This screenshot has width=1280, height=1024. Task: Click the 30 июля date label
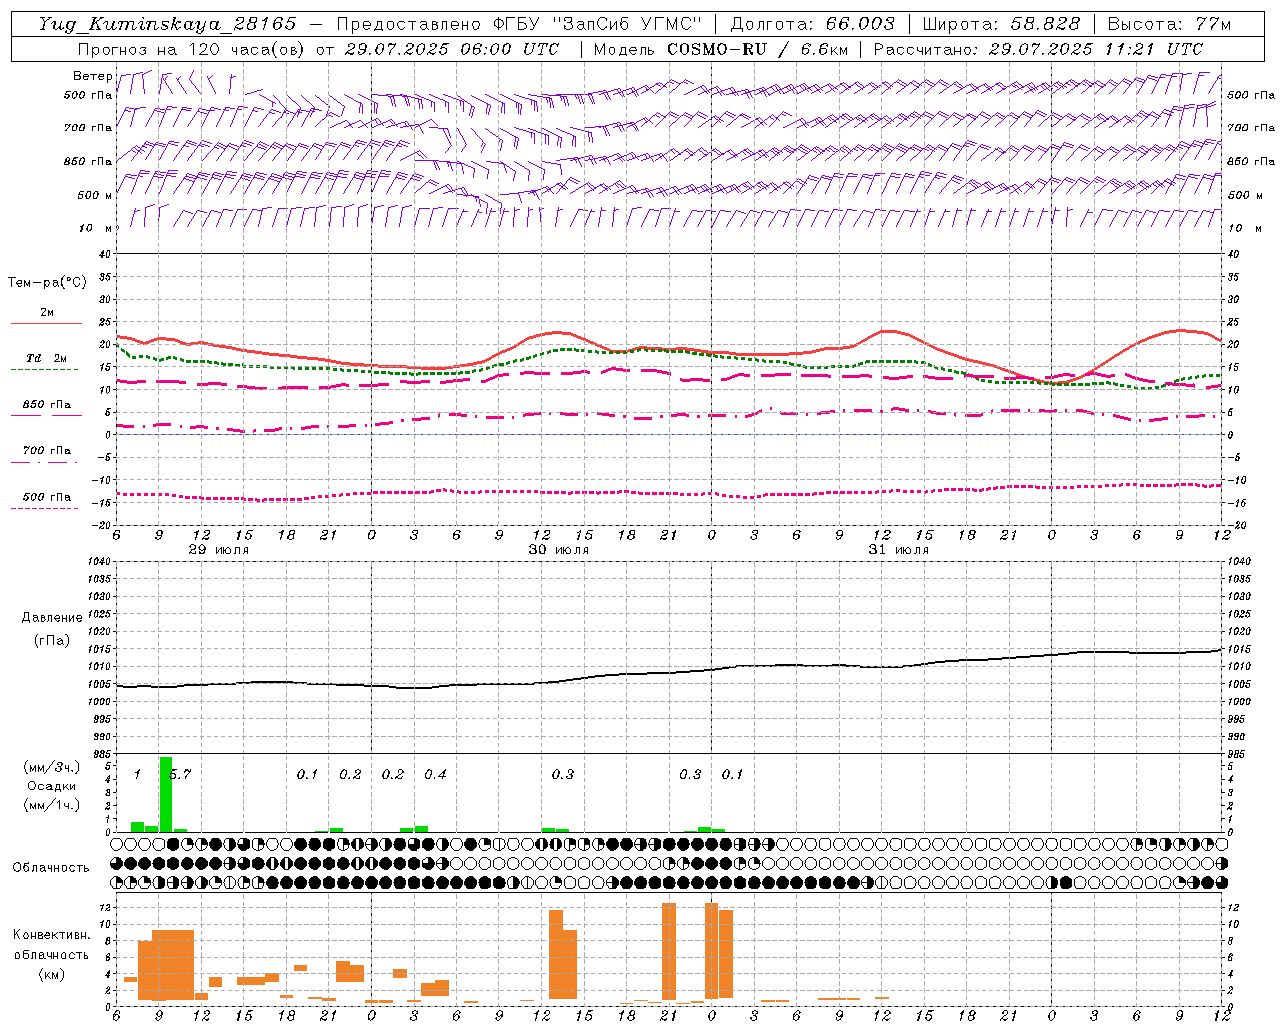click(x=559, y=550)
